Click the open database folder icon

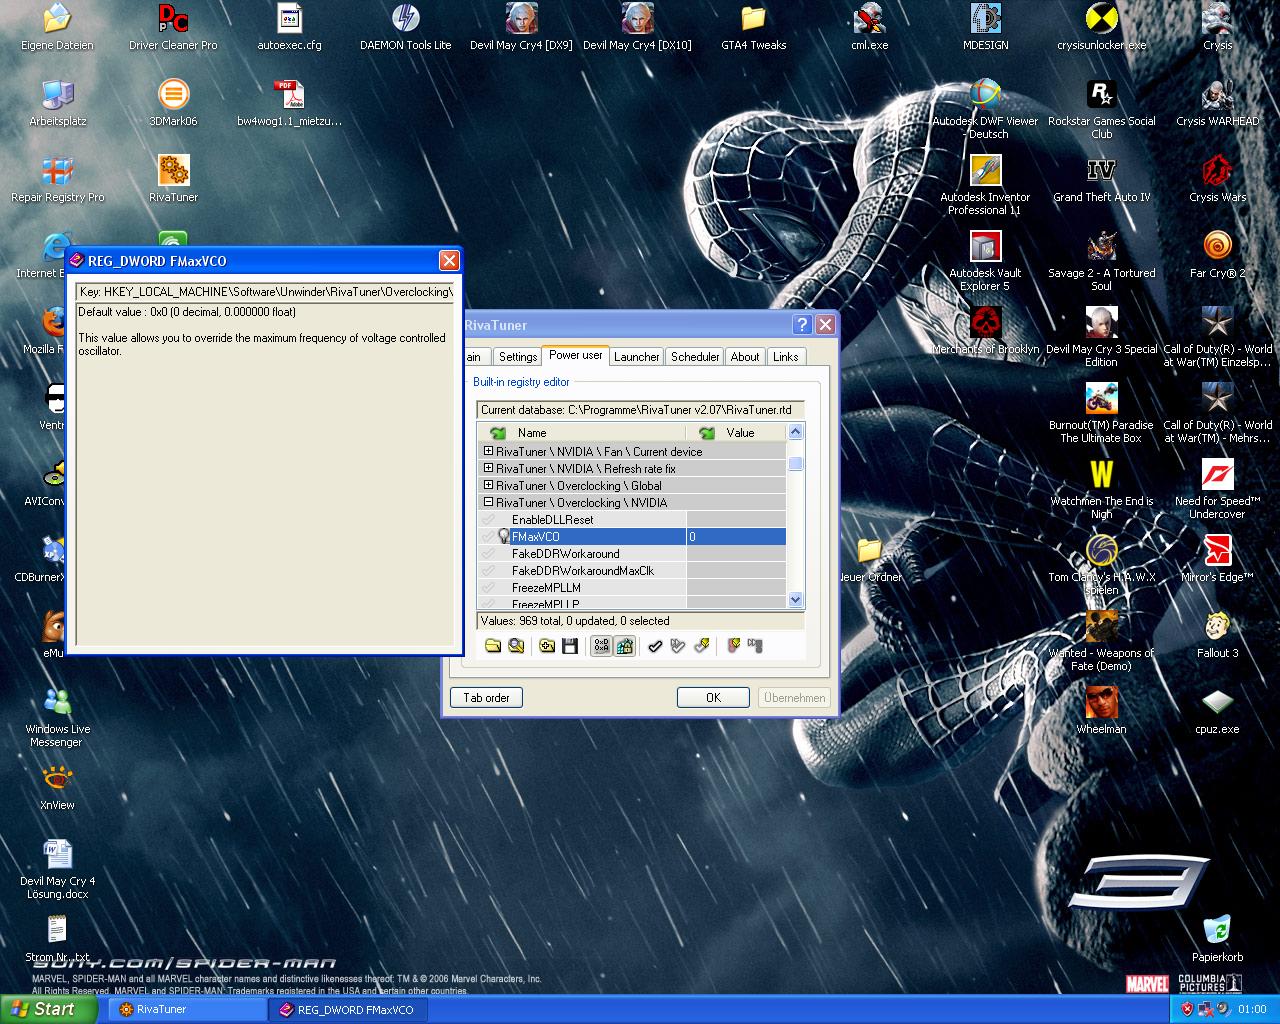click(493, 646)
